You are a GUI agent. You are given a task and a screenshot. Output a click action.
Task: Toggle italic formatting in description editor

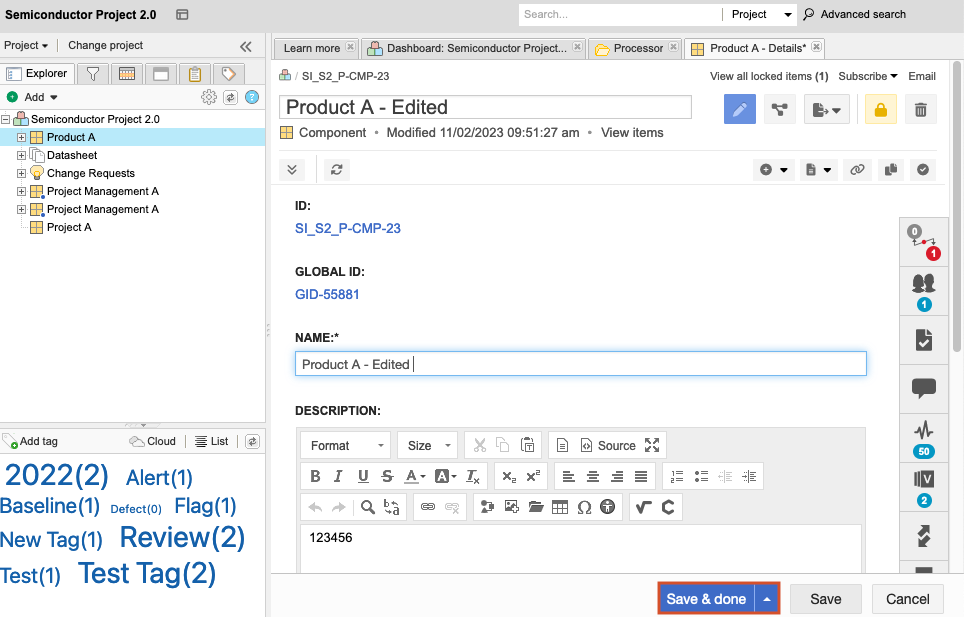pyautogui.click(x=339, y=476)
